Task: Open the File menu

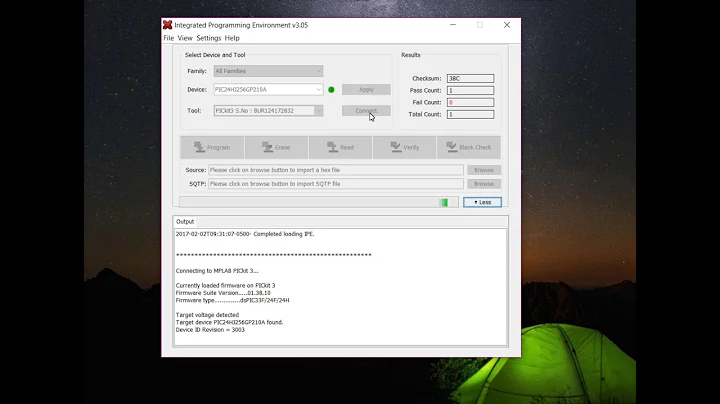Action: pyautogui.click(x=169, y=38)
